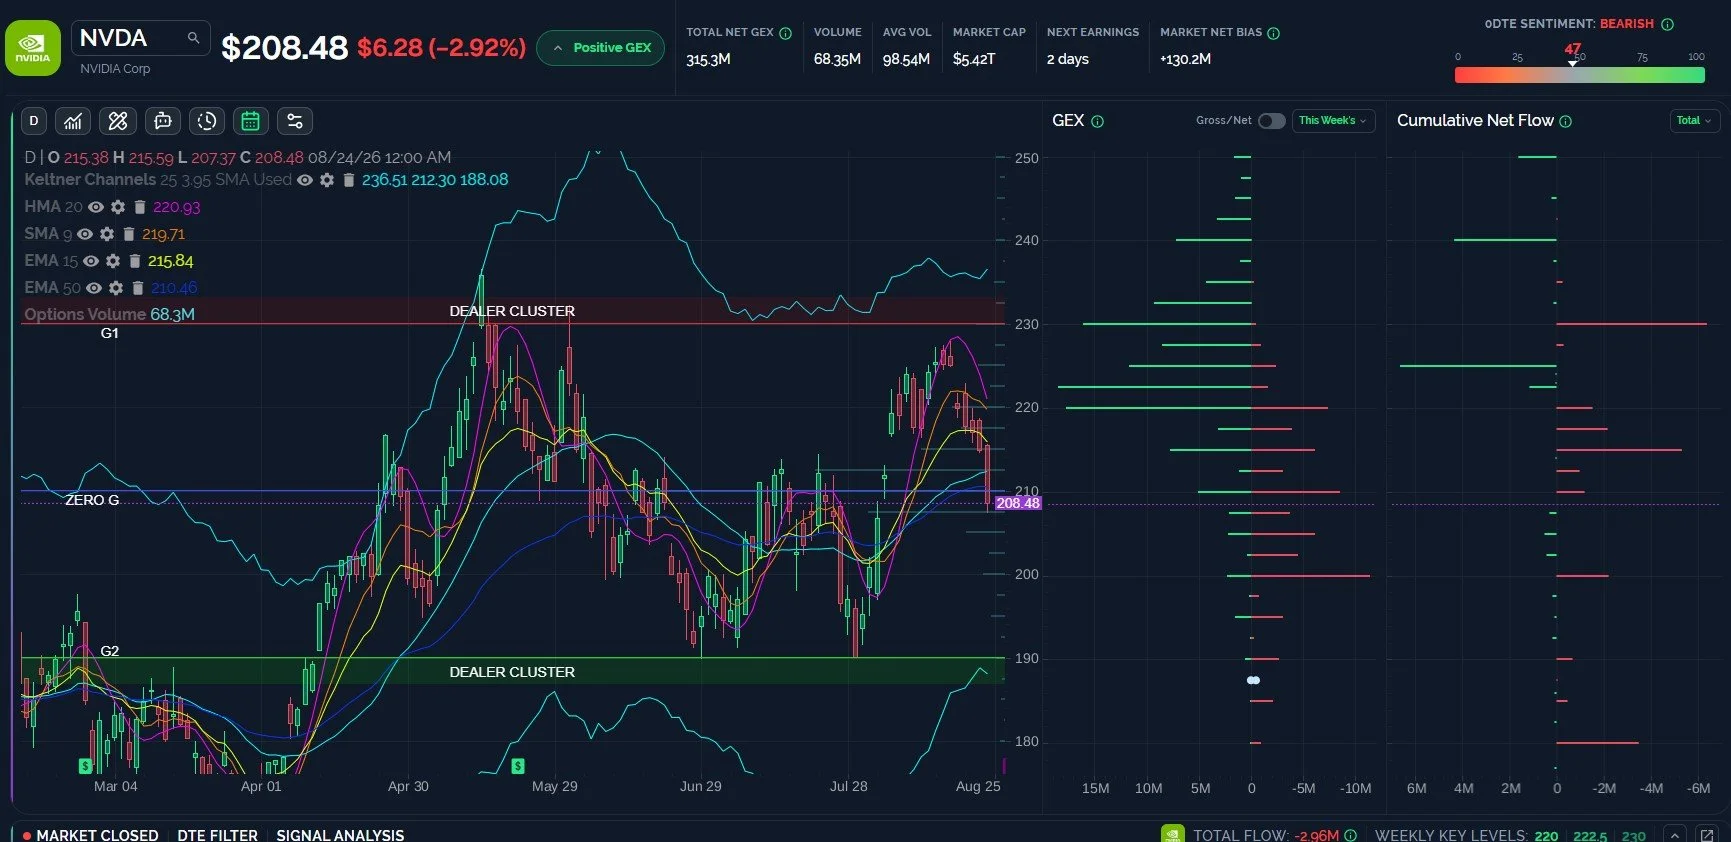This screenshot has width=1731, height=842.
Task: Click the NVDA ticker search field
Action: [141, 38]
